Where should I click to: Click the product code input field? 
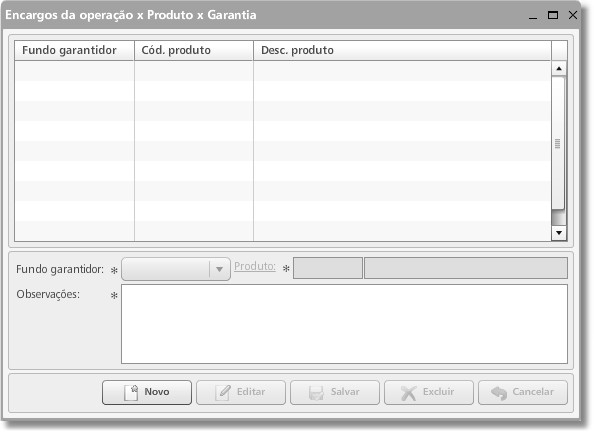(x=328, y=268)
